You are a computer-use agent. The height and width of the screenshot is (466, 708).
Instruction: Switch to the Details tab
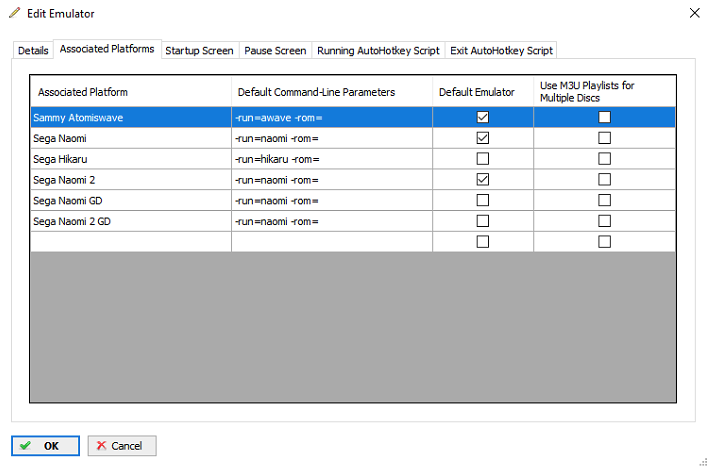click(33, 50)
